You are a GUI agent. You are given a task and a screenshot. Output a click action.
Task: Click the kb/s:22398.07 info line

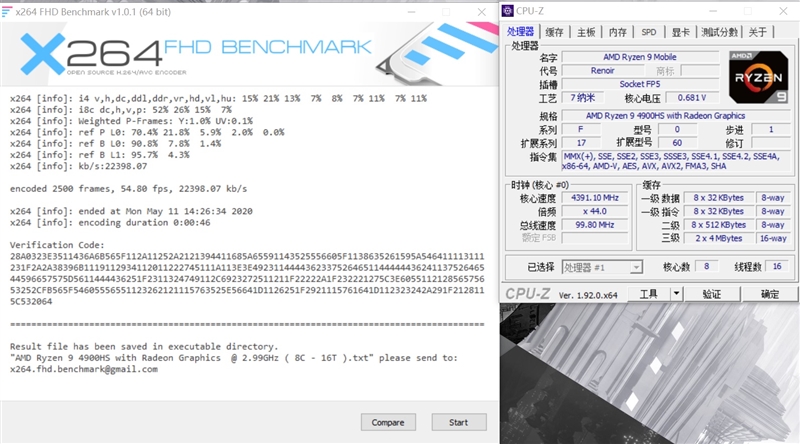click(x=79, y=166)
